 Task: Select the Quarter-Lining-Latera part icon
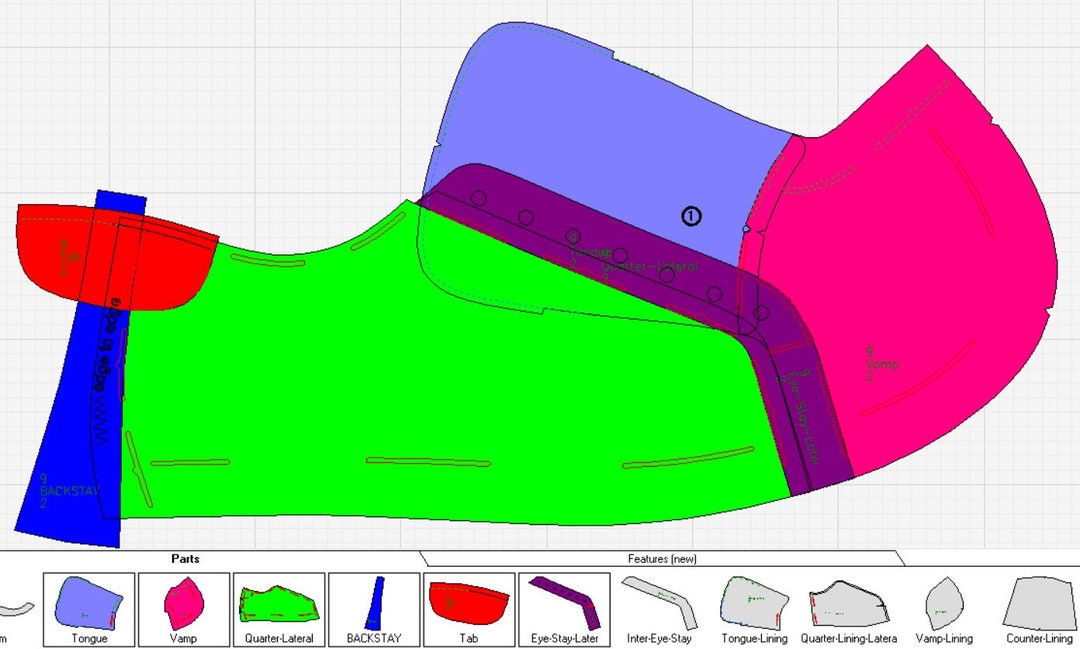pyautogui.click(x=847, y=604)
